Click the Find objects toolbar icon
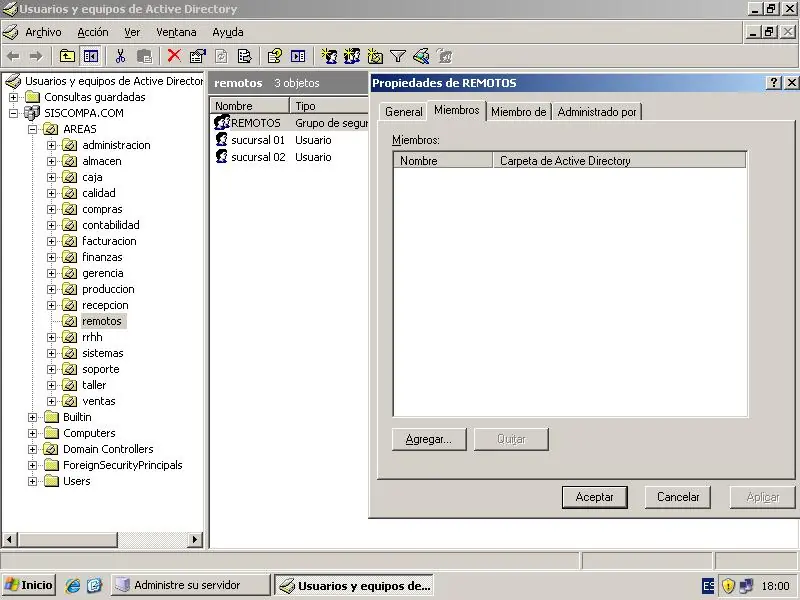The image size is (800, 600). coord(421,56)
